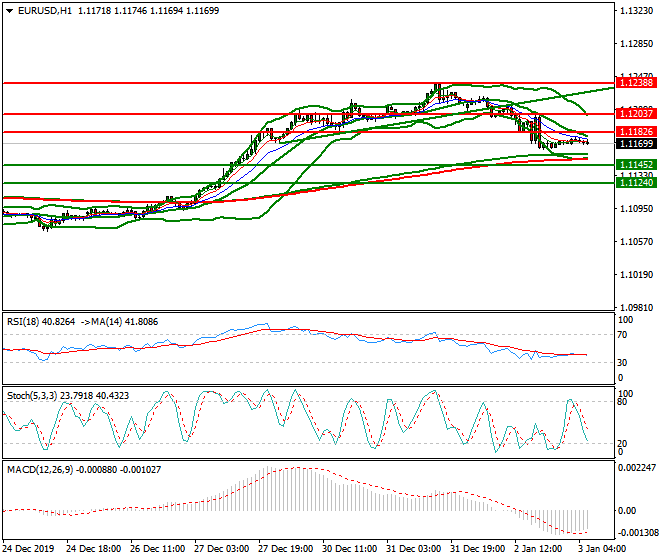This screenshot has width=660, height=560.
Task: Select the green 1.11240 support price label
Action: point(636,182)
